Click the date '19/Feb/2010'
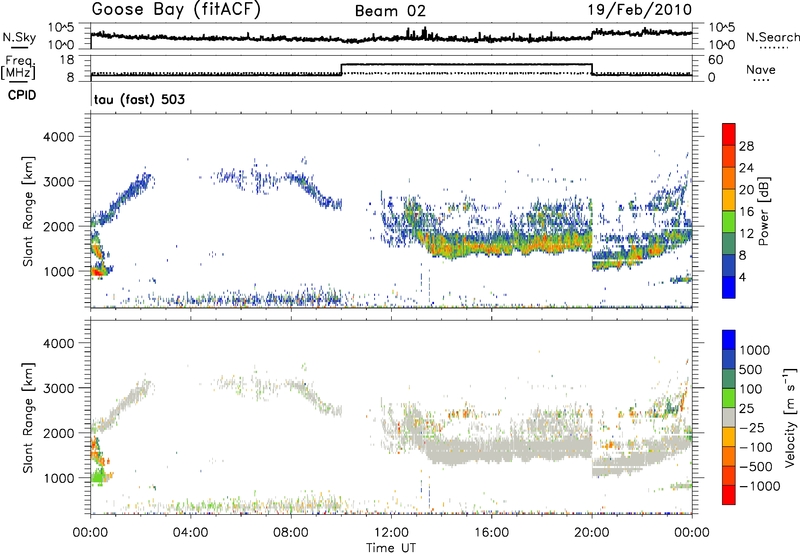 [640, 9]
